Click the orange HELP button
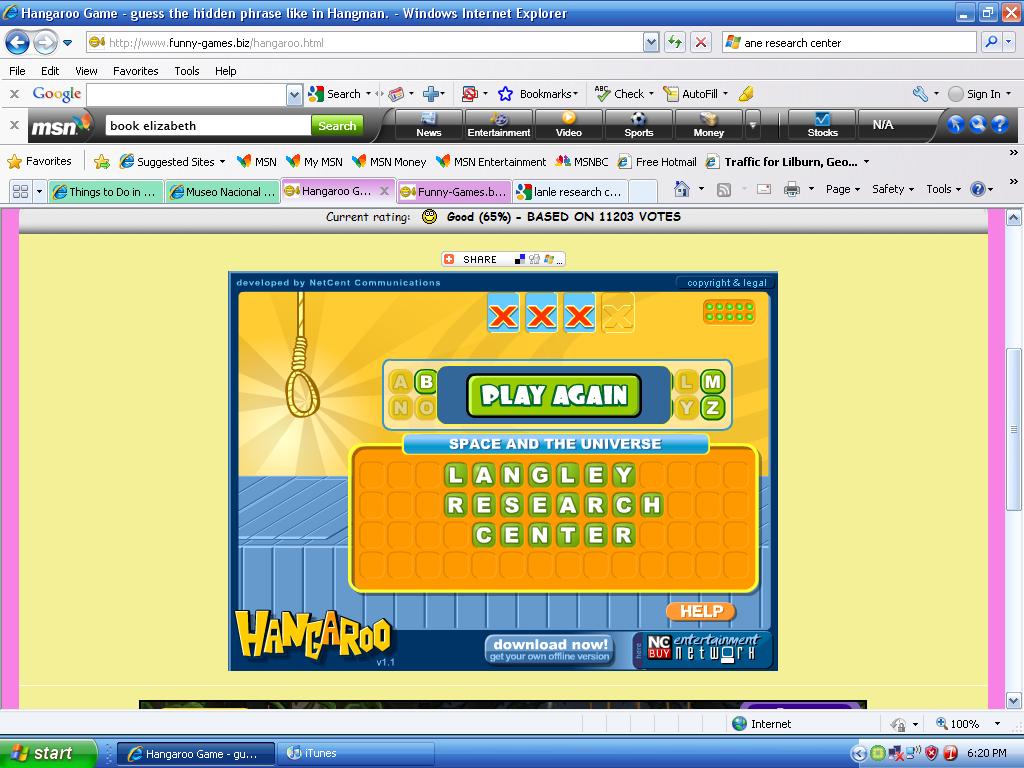Viewport: 1024px width, 768px height. [701, 611]
